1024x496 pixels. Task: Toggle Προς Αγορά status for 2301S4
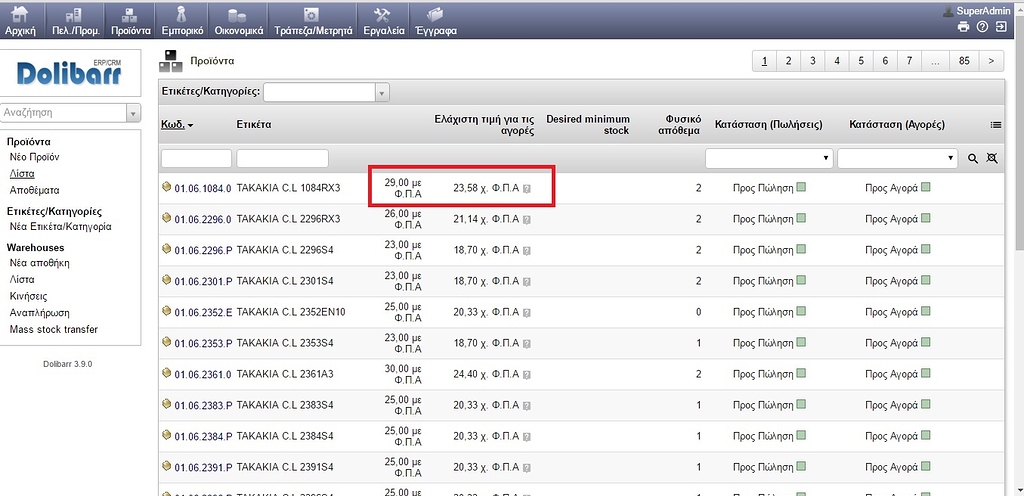click(x=925, y=281)
